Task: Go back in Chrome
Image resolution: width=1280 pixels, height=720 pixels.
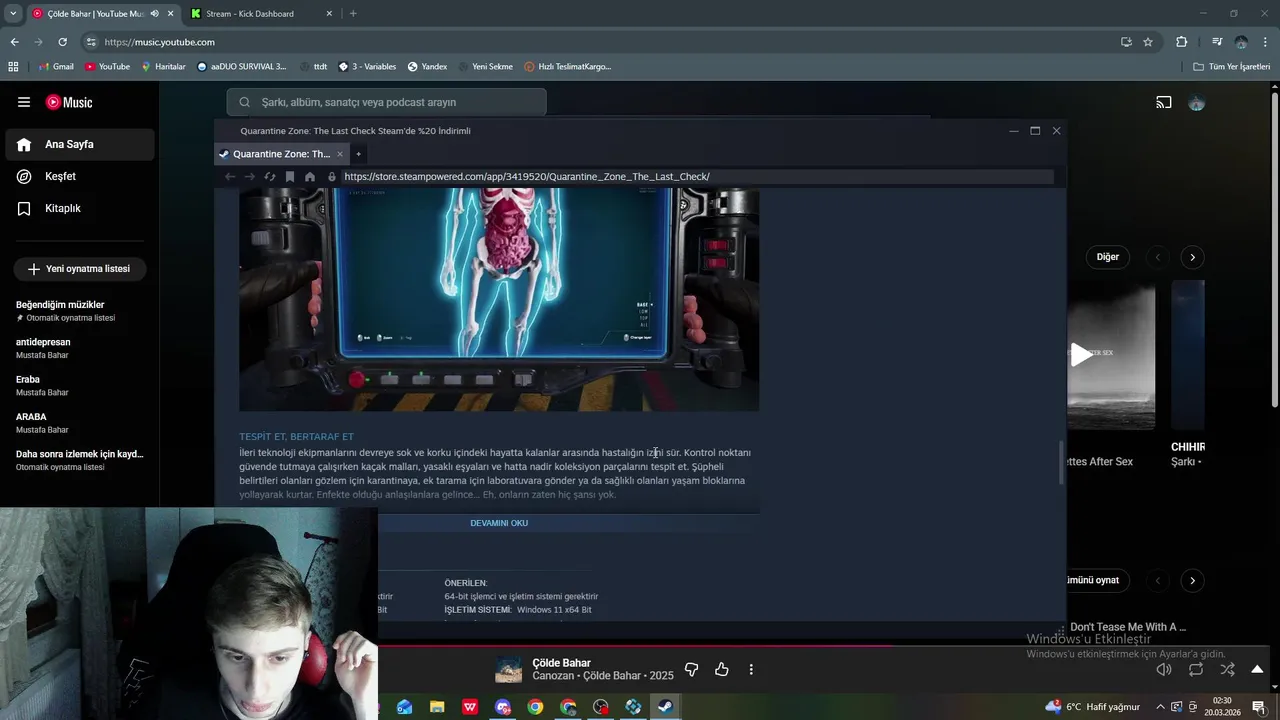Action: pos(14,42)
